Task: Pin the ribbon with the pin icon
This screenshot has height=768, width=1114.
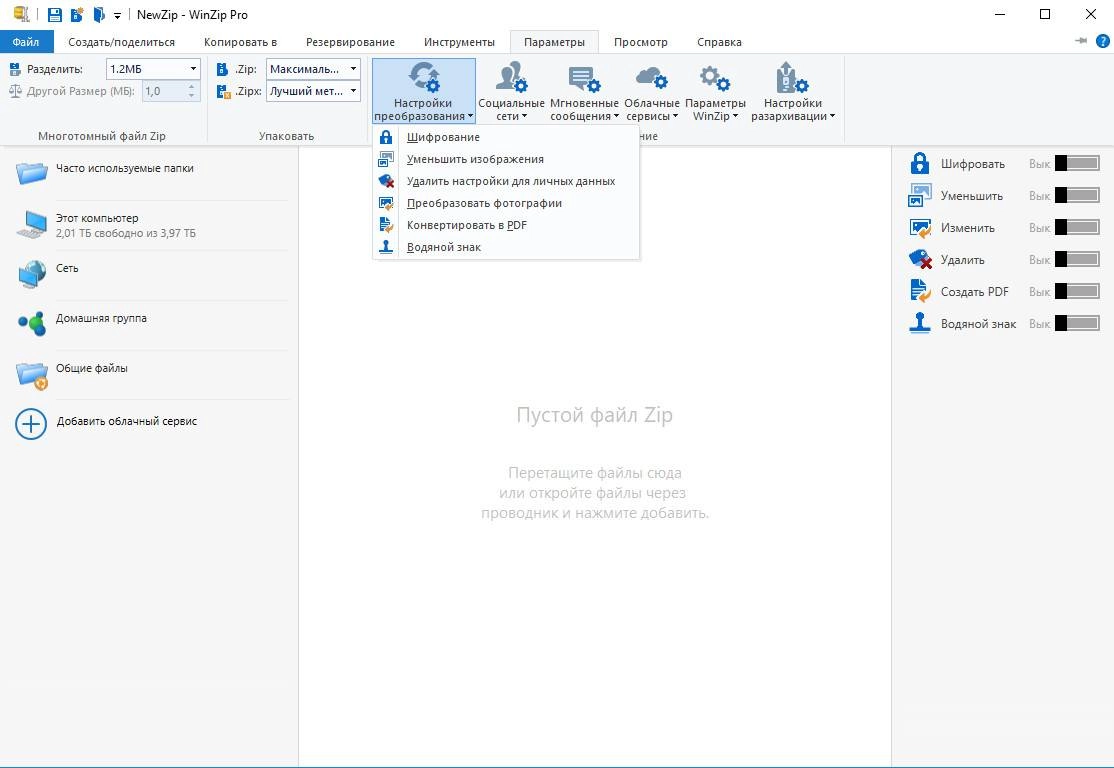Action: coord(1081,41)
